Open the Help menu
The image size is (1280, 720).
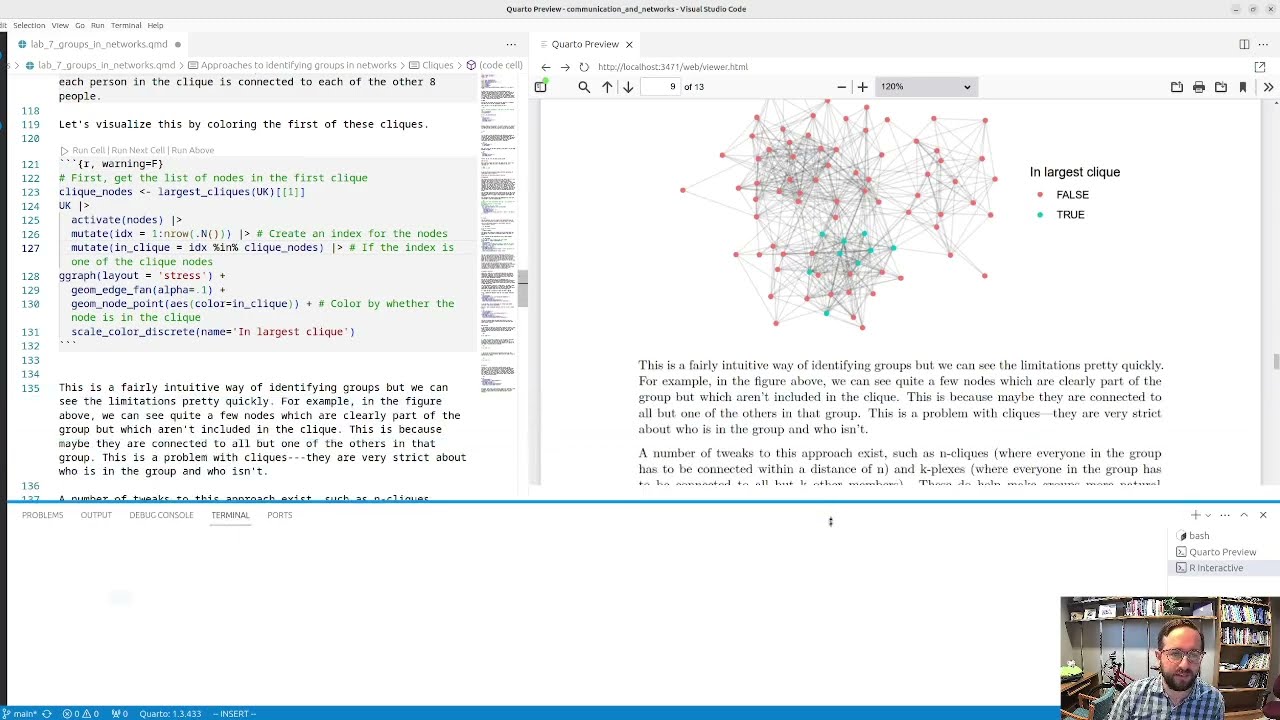(x=155, y=25)
